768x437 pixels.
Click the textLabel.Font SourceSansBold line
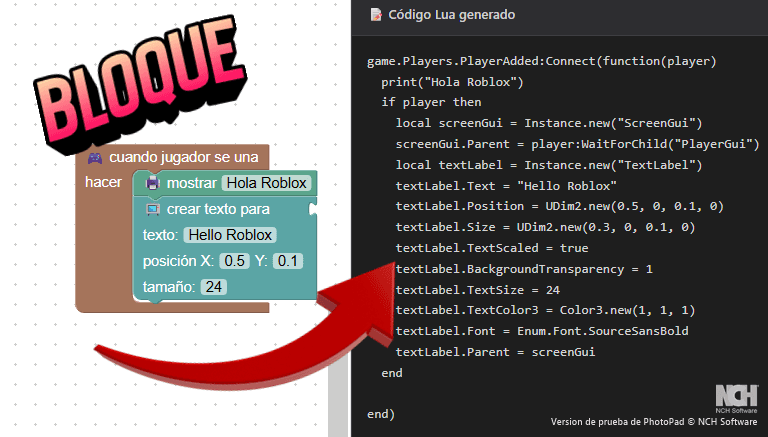click(542, 331)
